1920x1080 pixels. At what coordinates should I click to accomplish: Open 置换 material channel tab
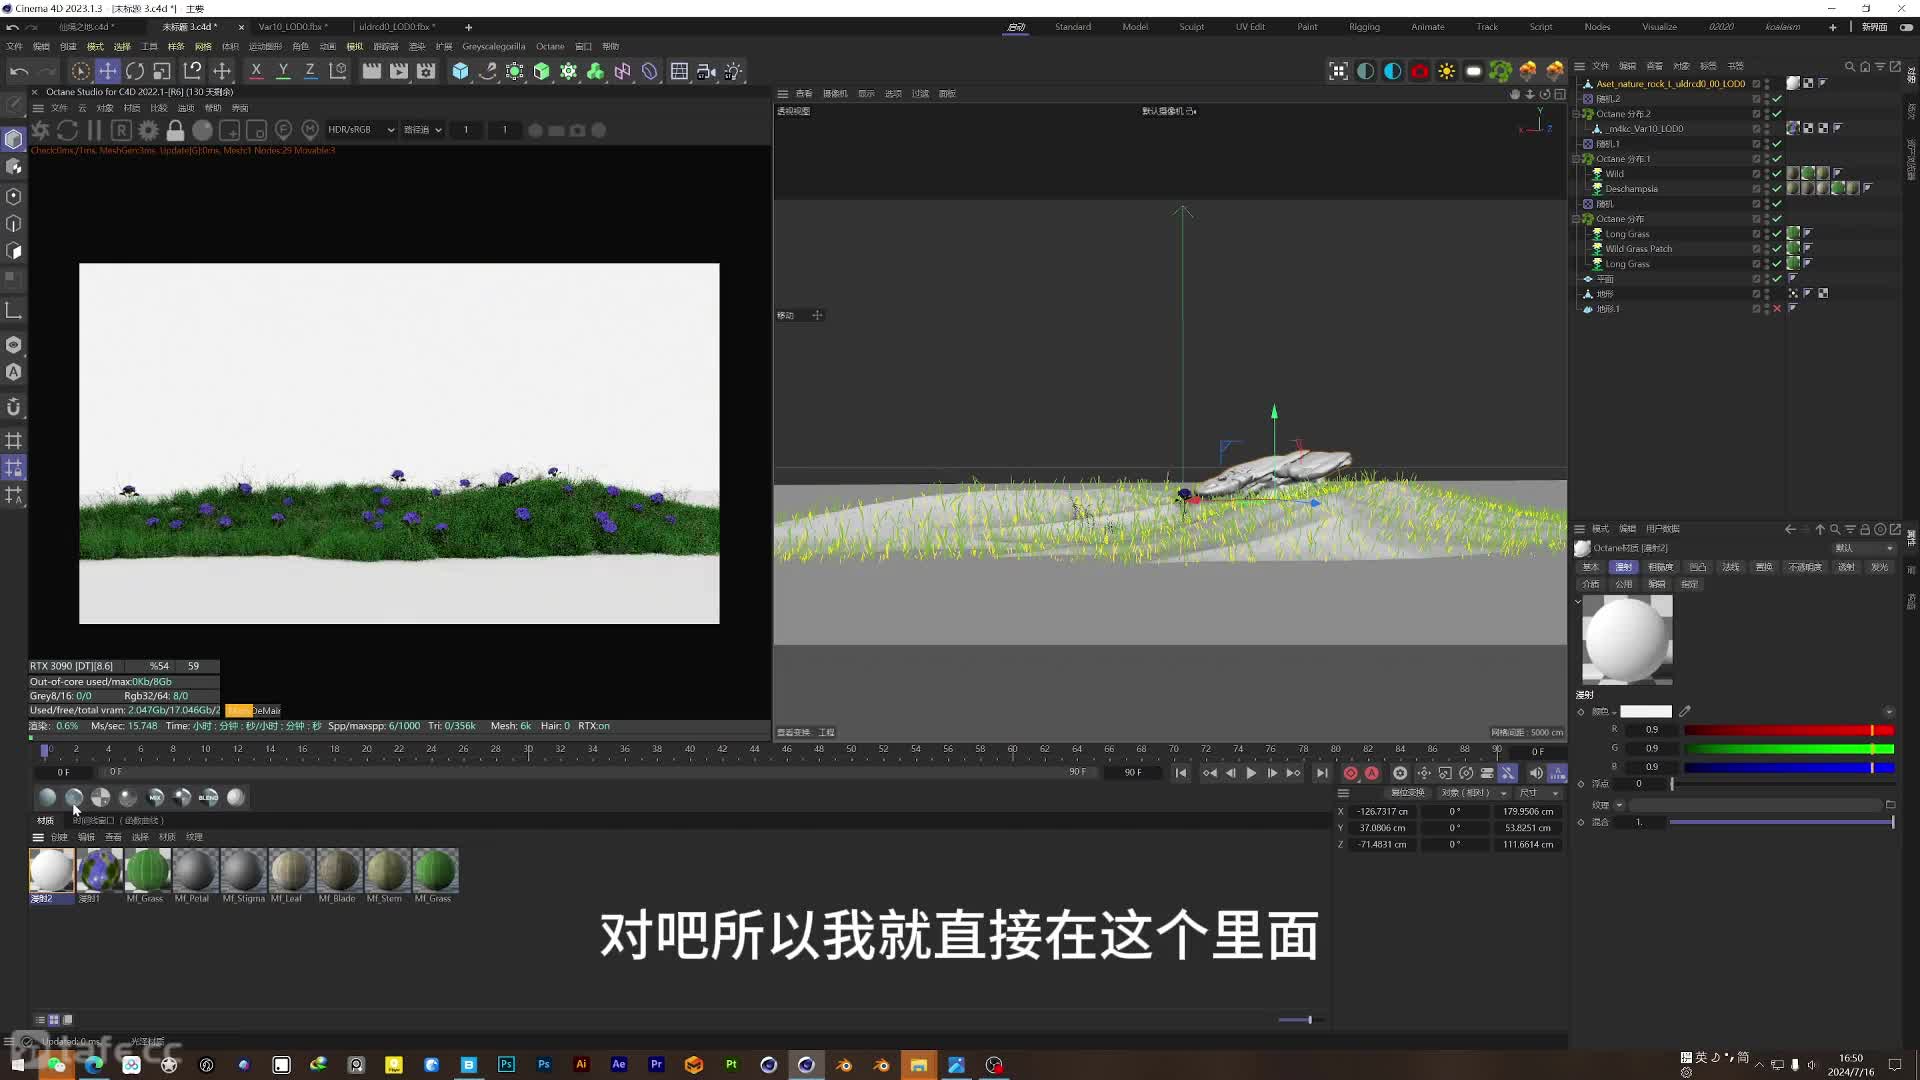coord(1764,567)
